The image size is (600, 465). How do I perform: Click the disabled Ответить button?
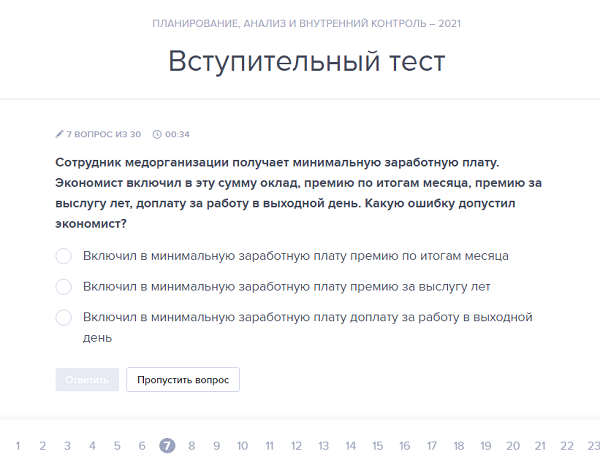pyautogui.click(x=87, y=380)
